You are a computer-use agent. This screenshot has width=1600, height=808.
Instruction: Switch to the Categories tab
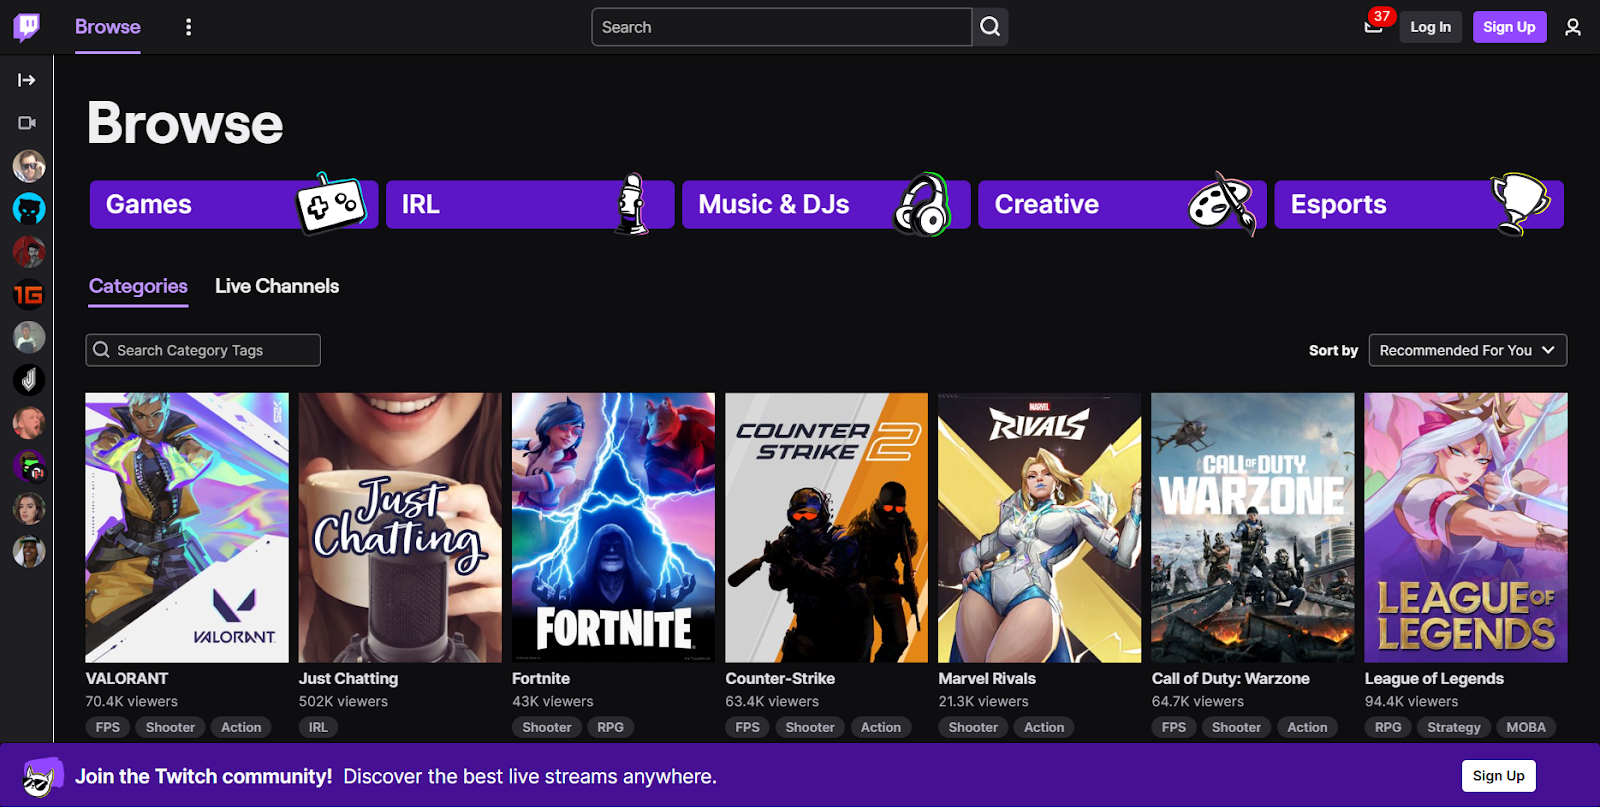click(138, 287)
